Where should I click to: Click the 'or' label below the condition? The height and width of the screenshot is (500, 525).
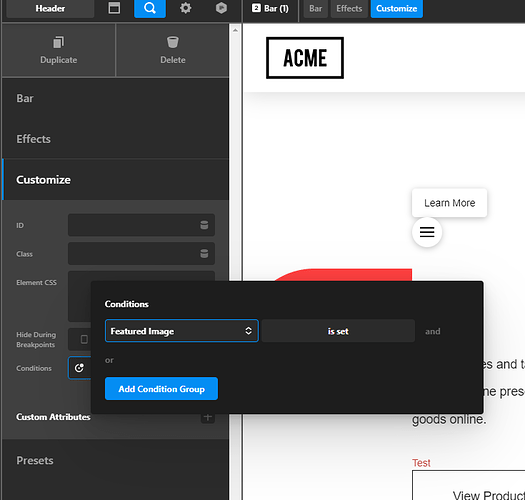point(109,360)
